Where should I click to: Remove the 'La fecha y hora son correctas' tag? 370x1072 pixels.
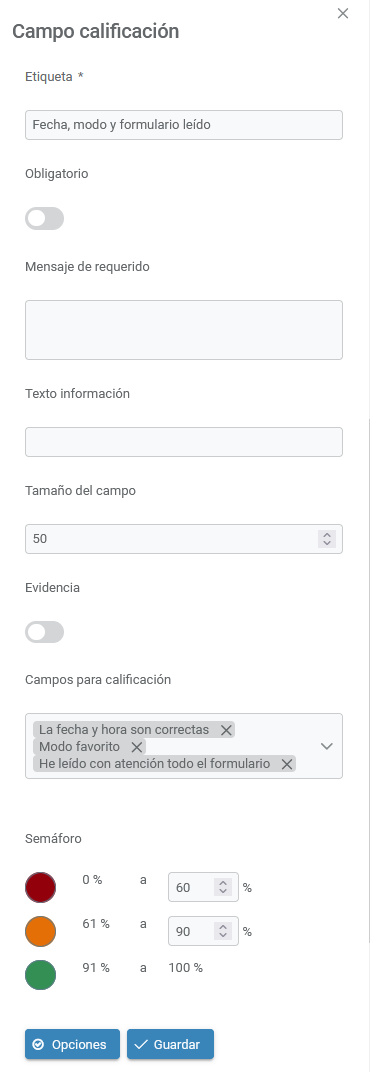pos(226,730)
